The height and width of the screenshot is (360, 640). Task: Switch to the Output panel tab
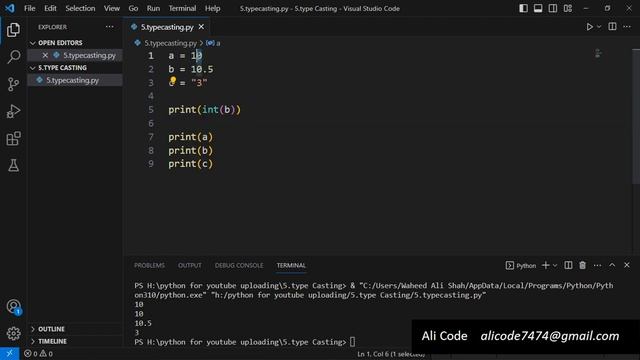pos(190,265)
